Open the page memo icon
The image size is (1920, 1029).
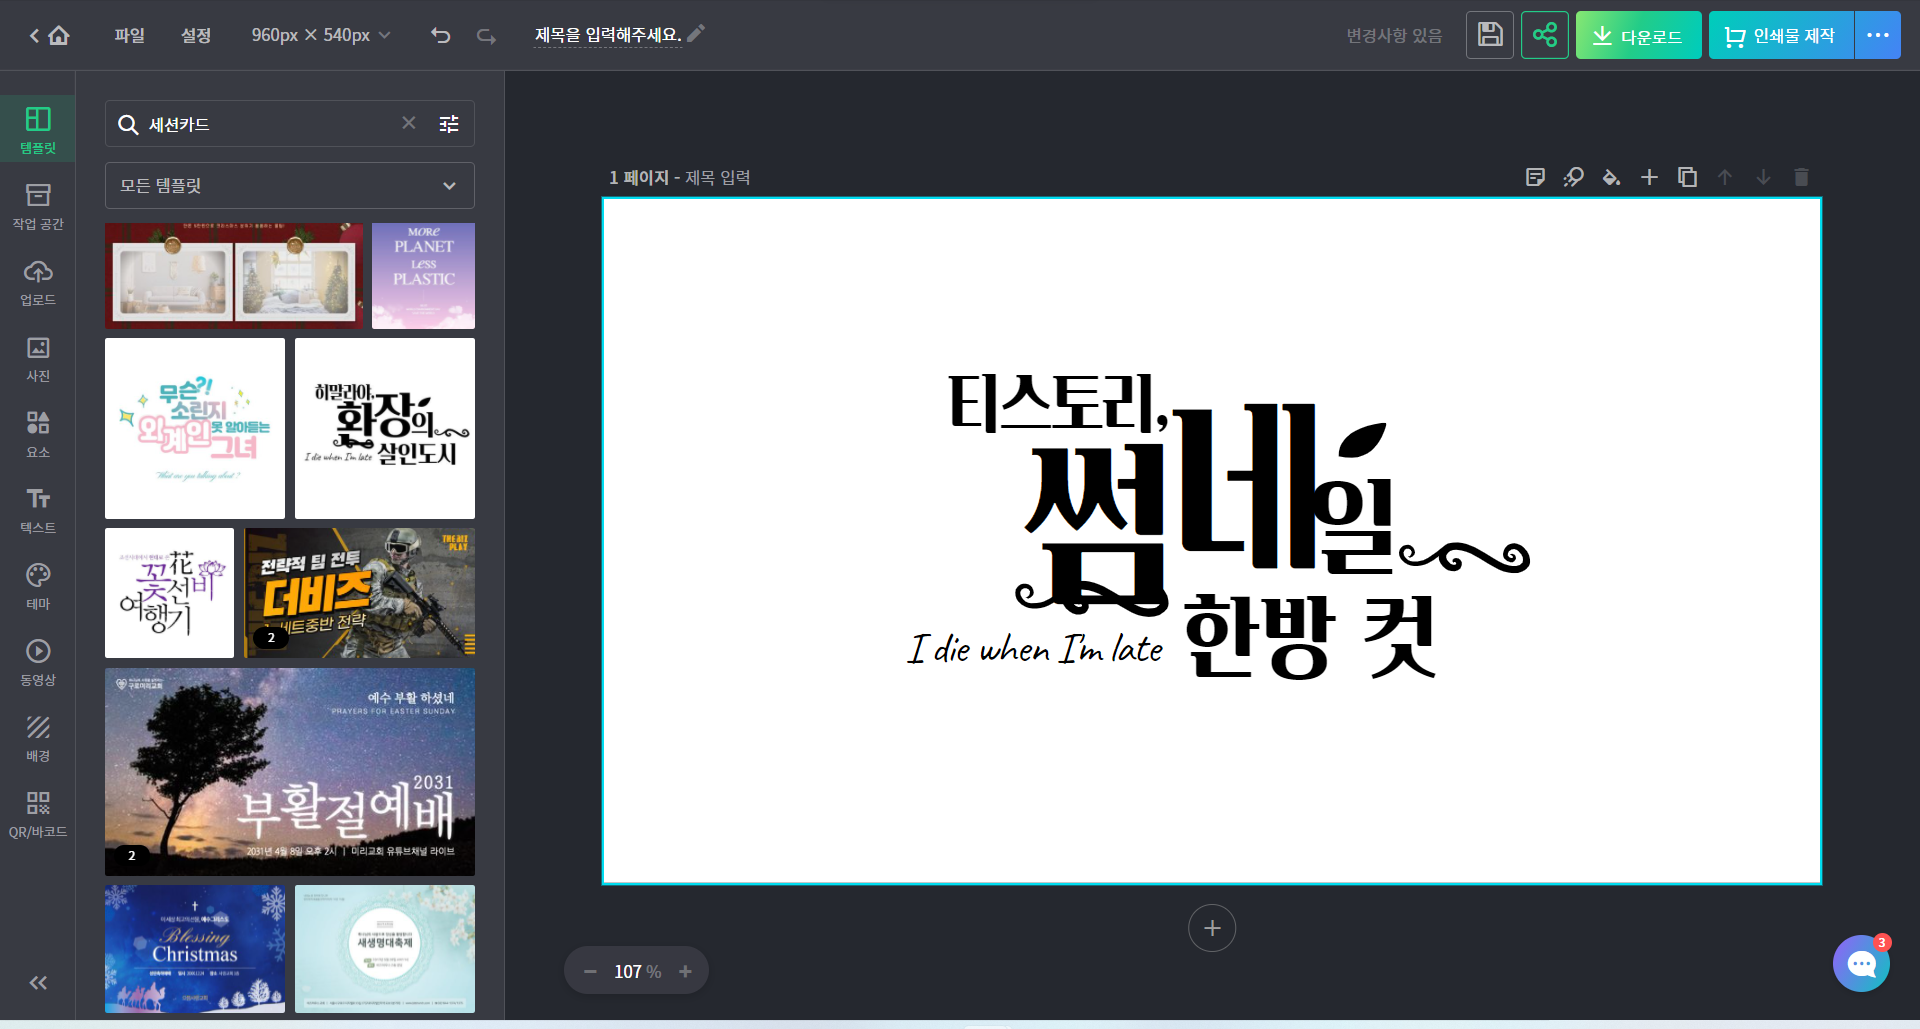(x=1535, y=177)
